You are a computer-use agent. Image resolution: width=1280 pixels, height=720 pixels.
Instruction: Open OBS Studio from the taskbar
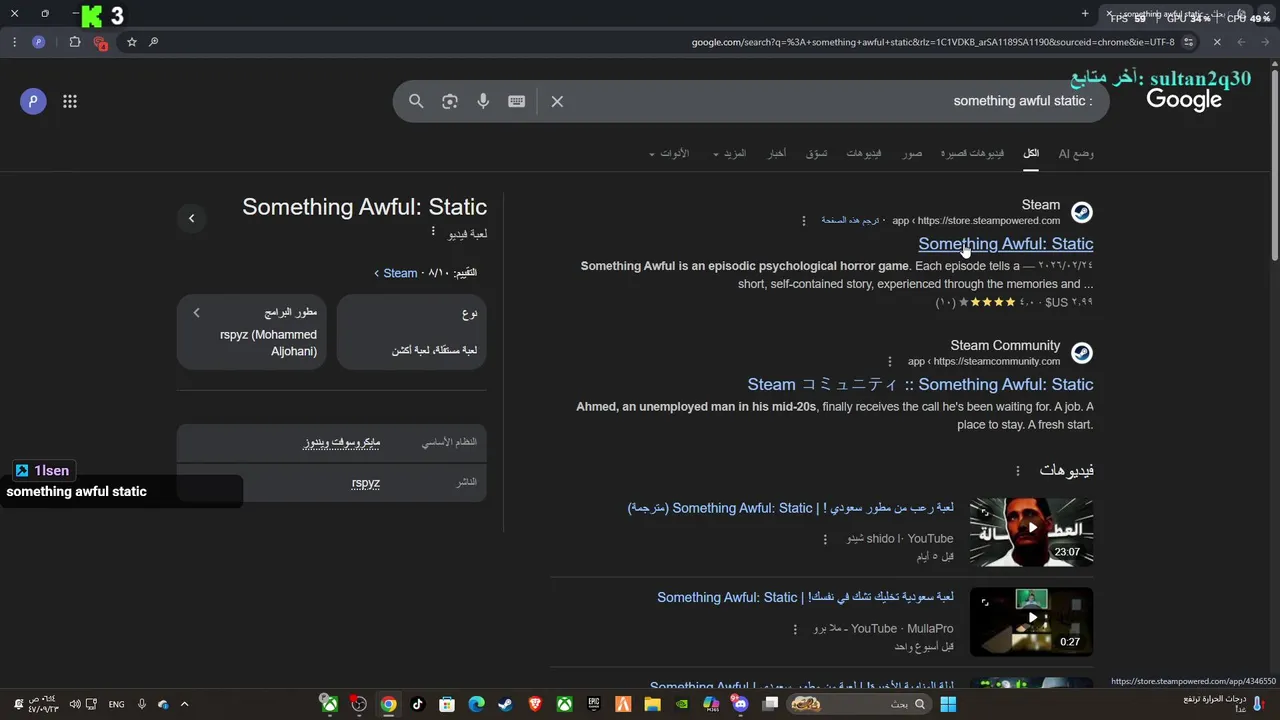[358, 704]
